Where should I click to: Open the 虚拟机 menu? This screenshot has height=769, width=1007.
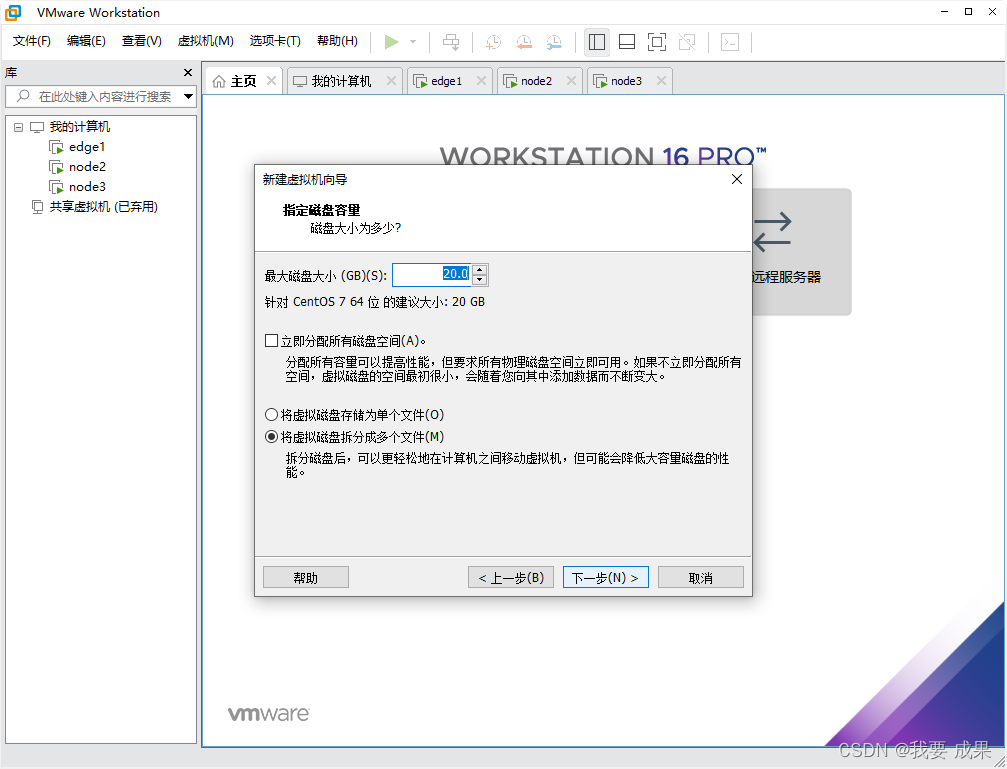205,41
